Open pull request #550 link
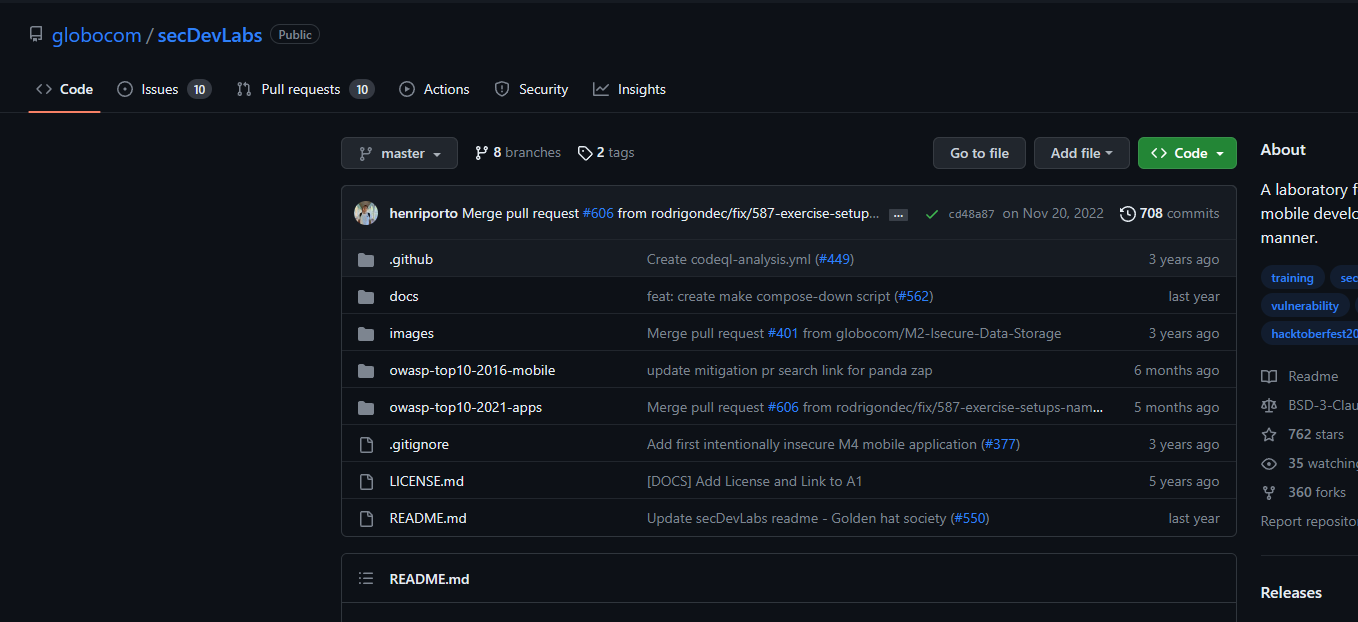The height and width of the screenshot is (622, 1358). tap(970, 518)
